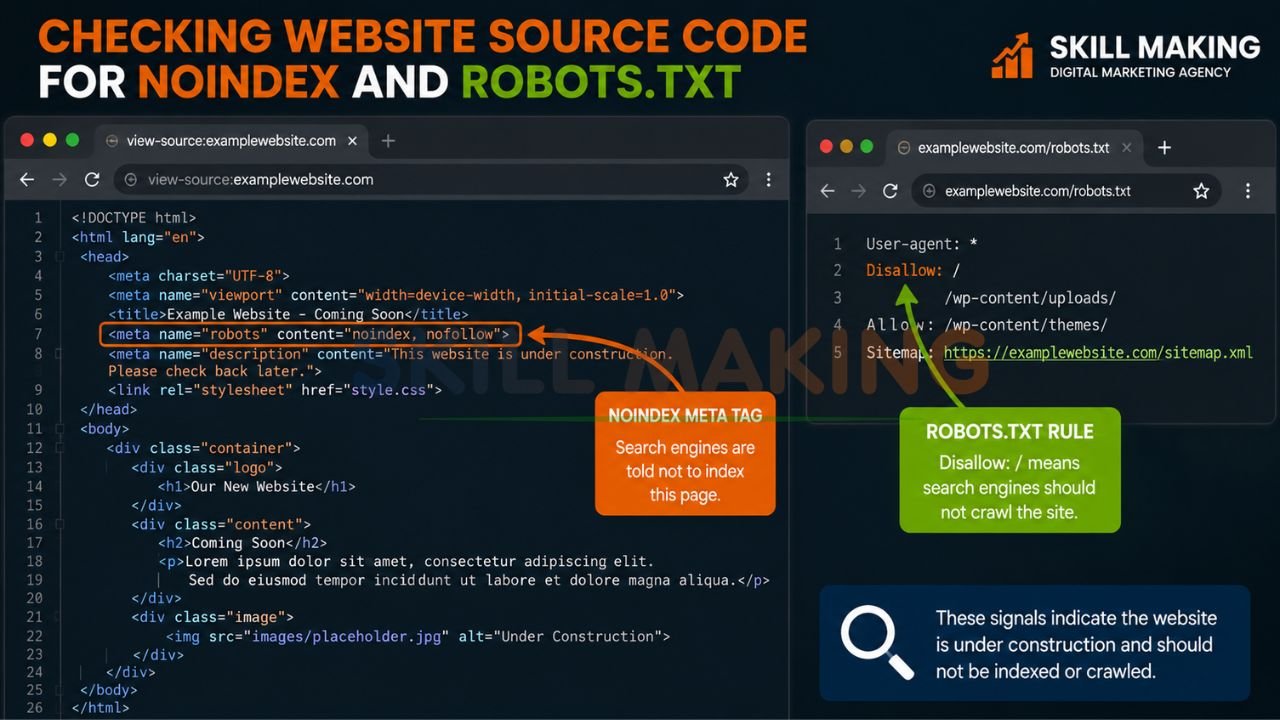This screenshot has width=1280, height=720.
Task: Click green maximize button of robots.txt window
Action: (x=867, y=147)
